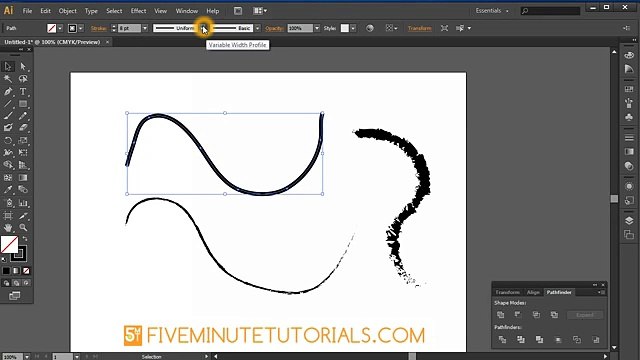Set paint mode to None
The width and height of the screenshot is (640, 360).
(x=26, y=271)
